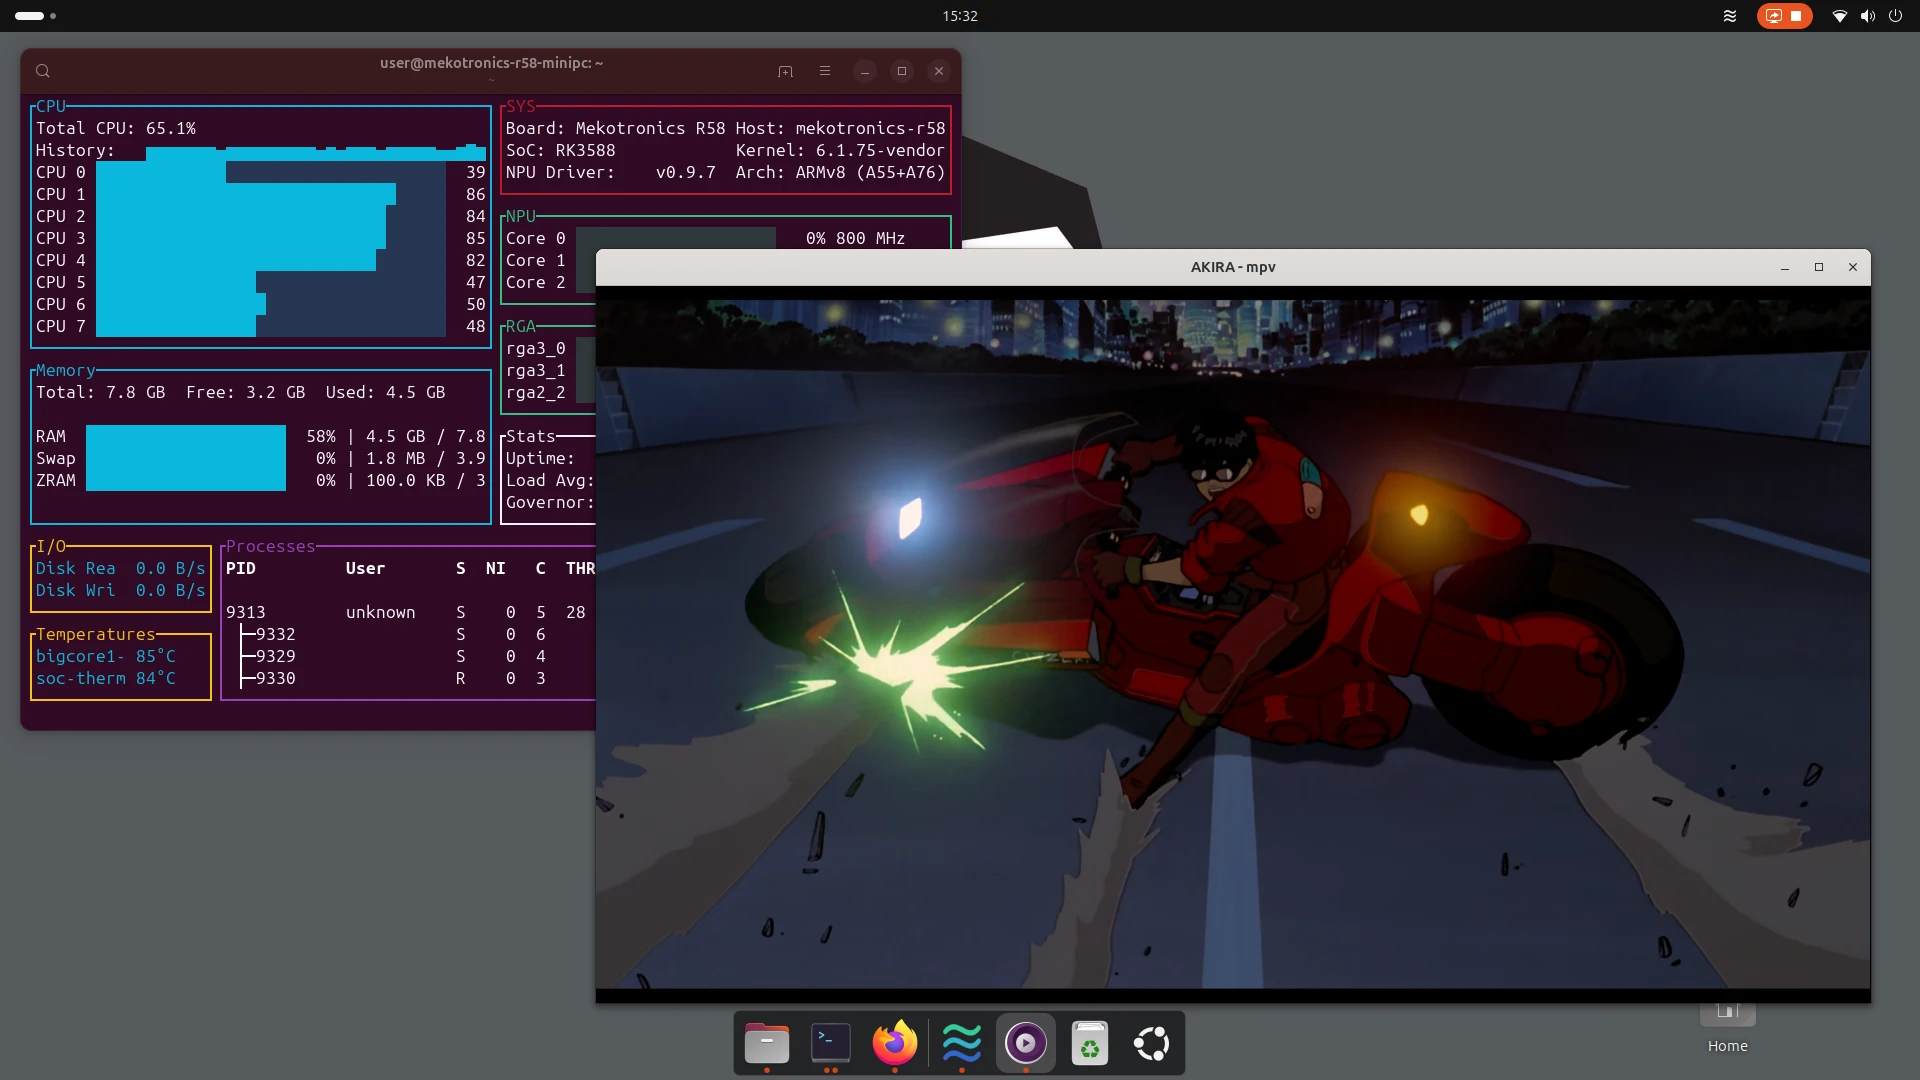This screenshot has height=1080, width=1920.
Task: Click the mpv player dock icon
Action: (1025, 1043)
